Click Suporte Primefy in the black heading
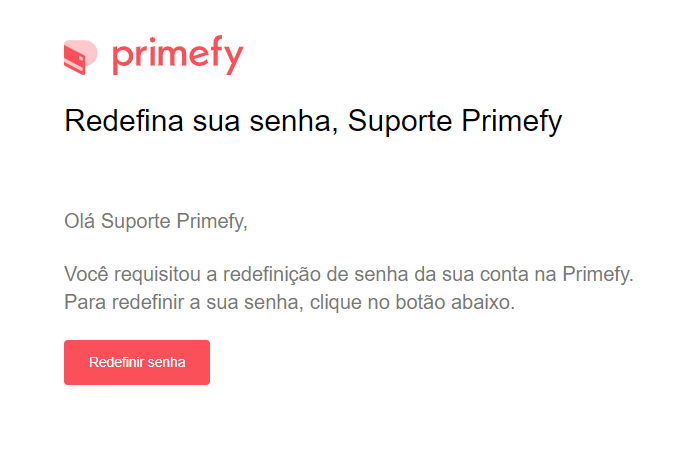The width and height of the screenshot is (688, 468). [x=455, y=121]
